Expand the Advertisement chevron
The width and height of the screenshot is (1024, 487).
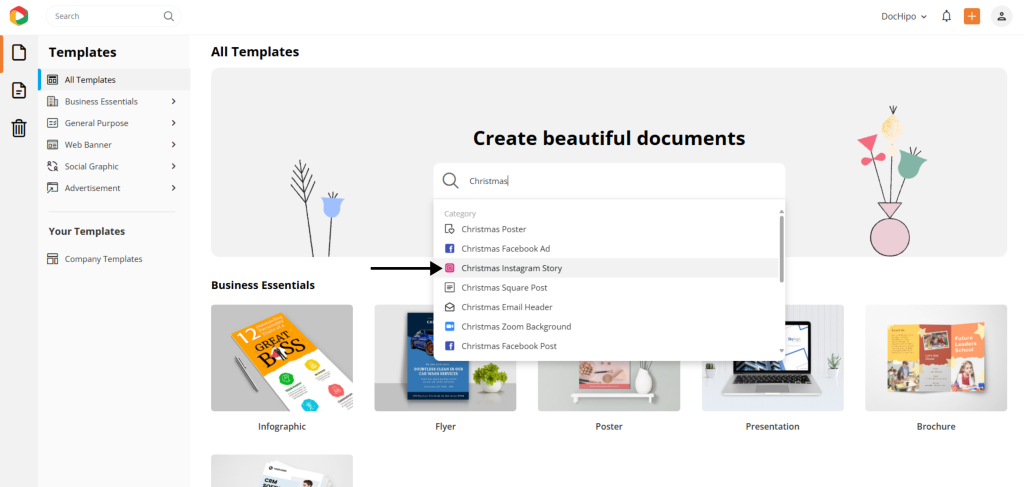pyautogui.click(x=174, y=188)
